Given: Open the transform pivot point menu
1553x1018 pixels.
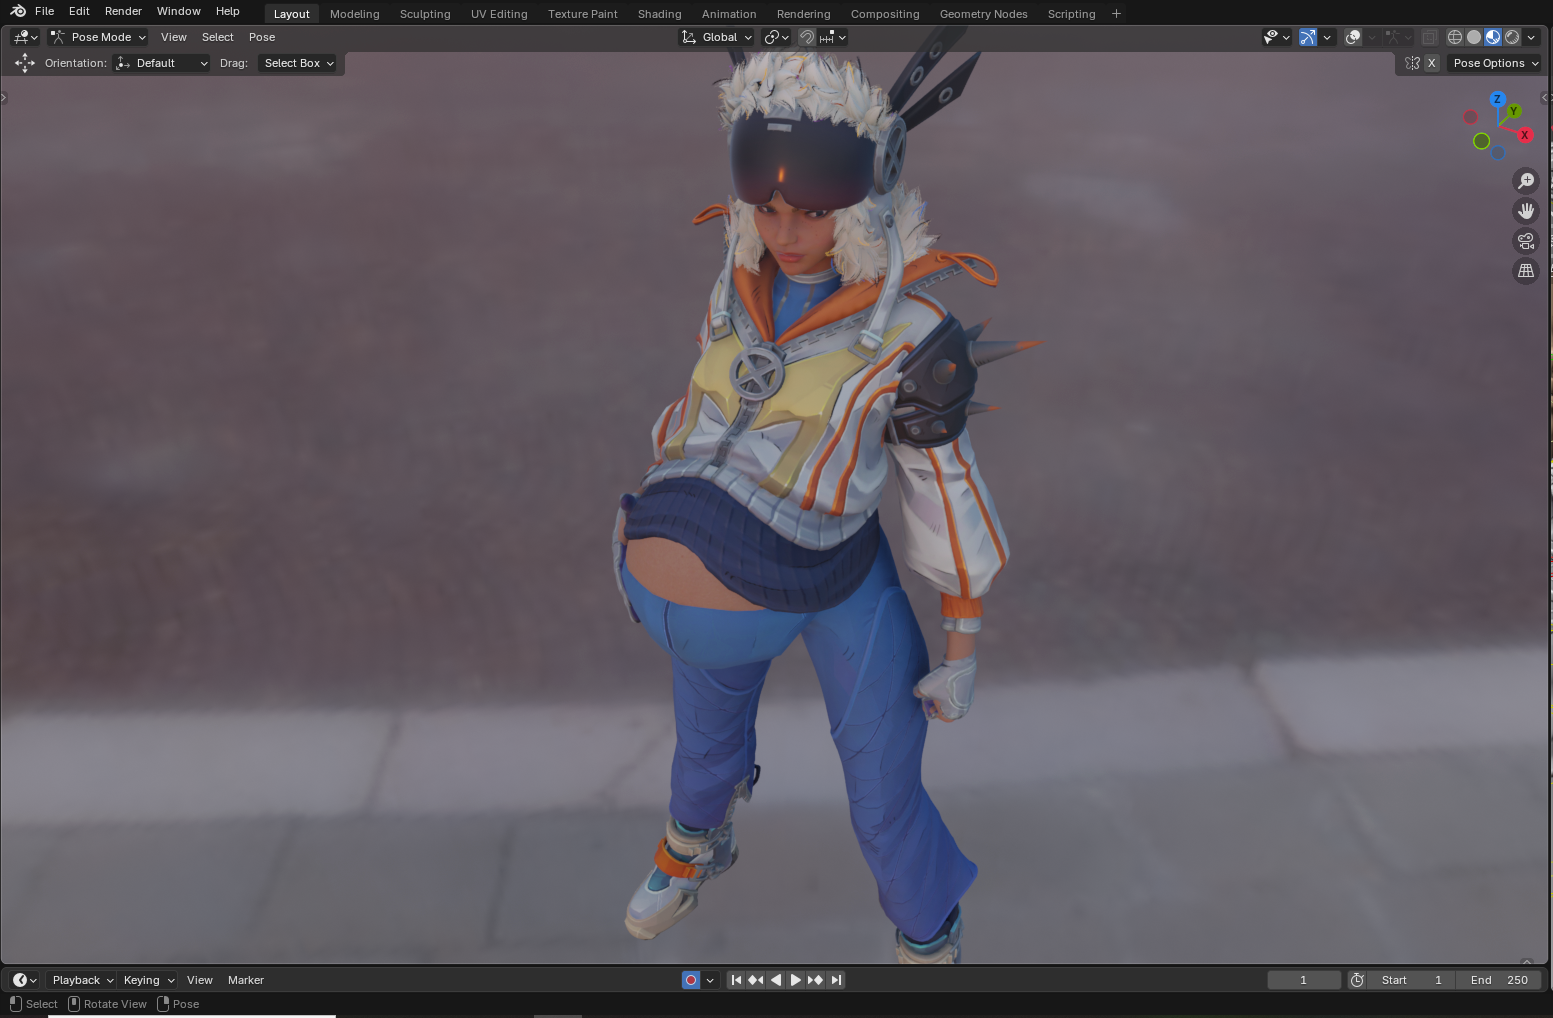Looking at the screenshot, I should (776, 37).
